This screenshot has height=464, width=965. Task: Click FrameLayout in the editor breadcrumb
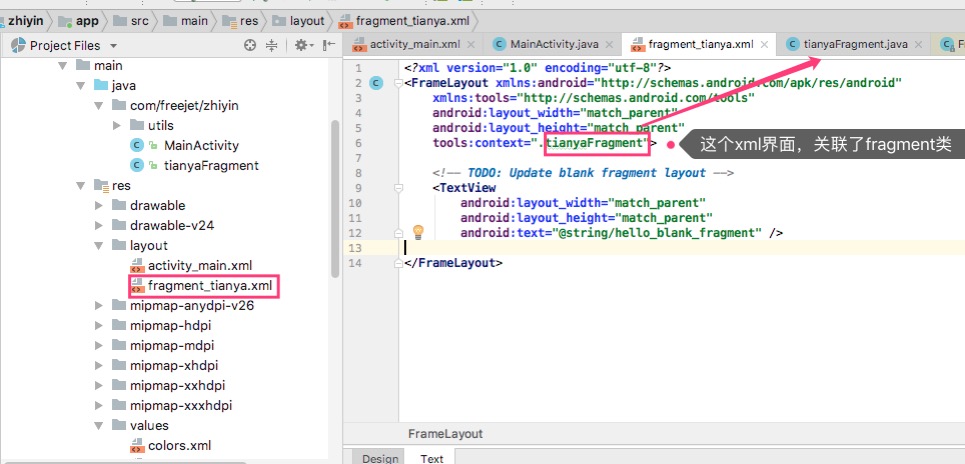(446, 434)
